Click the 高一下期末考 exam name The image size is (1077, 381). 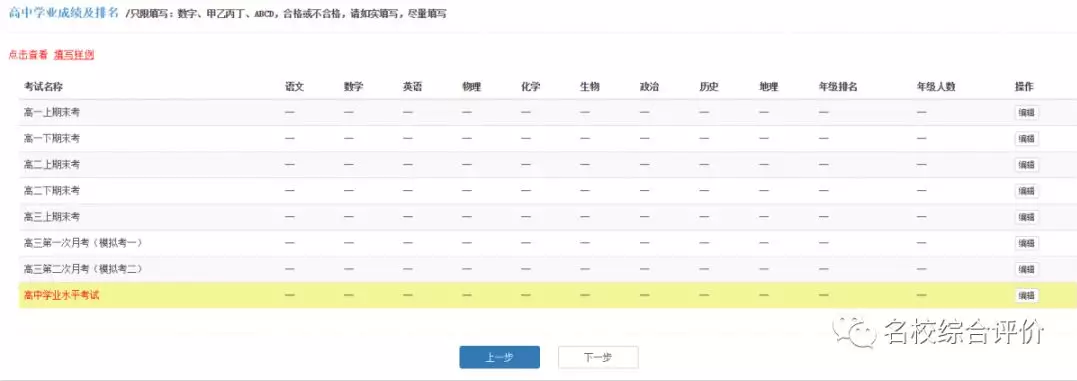pyautogui.click(x=52, y=138)
